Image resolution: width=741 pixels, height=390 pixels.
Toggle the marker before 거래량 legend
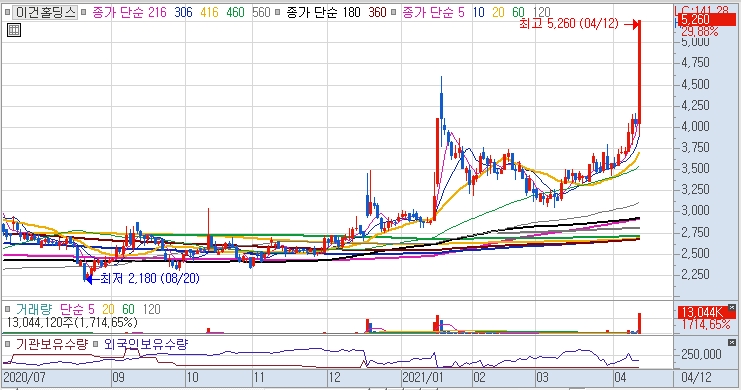(x=8, y=310)
